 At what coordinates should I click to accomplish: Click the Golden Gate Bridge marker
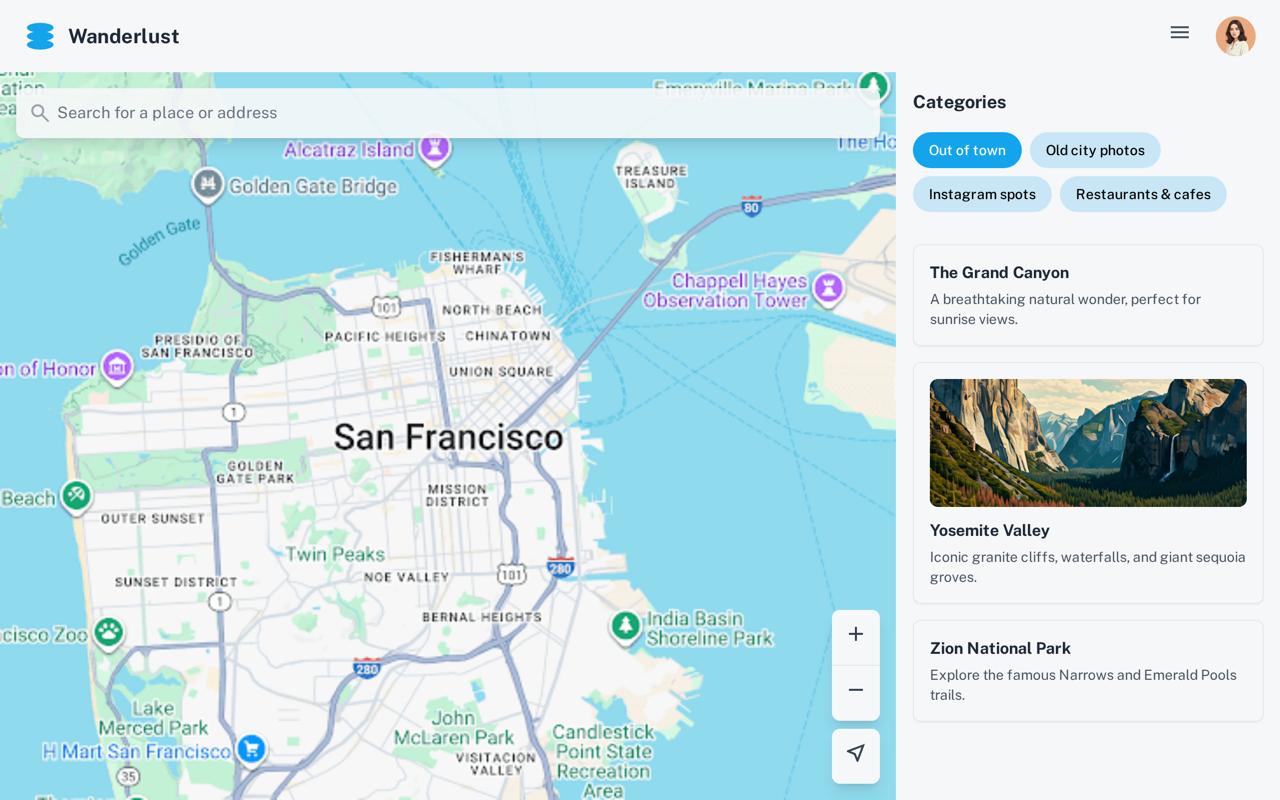click(x=208, y=184)
